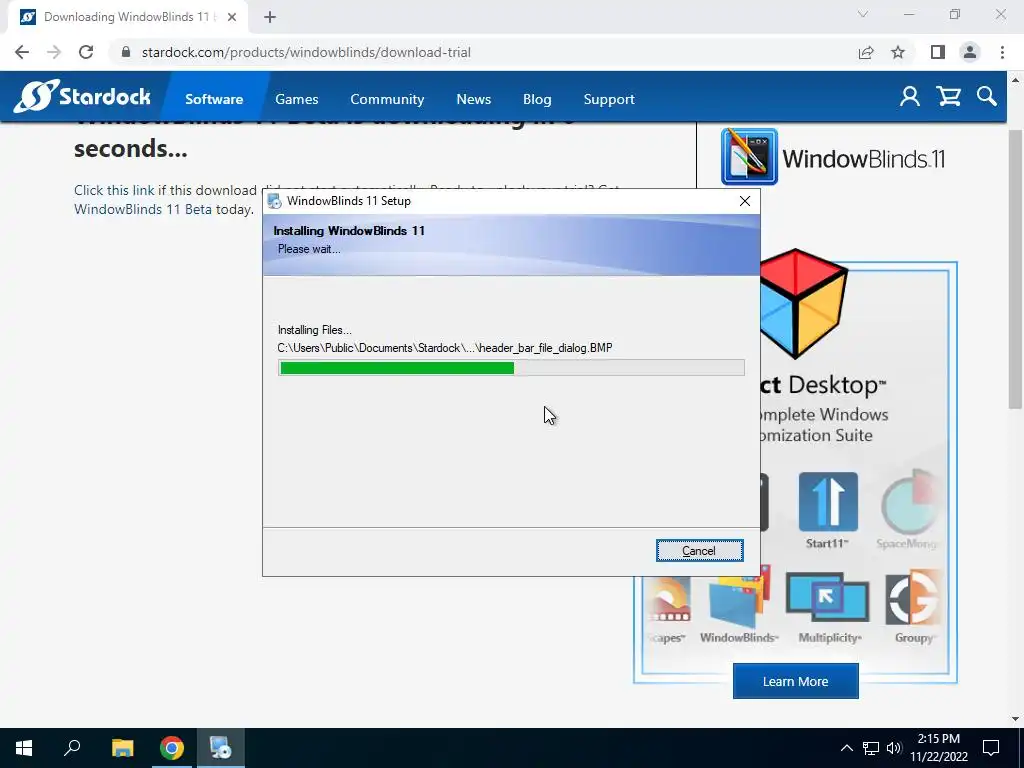Open Windows taskbar search

pyautogui.click(x=72, y=748)
